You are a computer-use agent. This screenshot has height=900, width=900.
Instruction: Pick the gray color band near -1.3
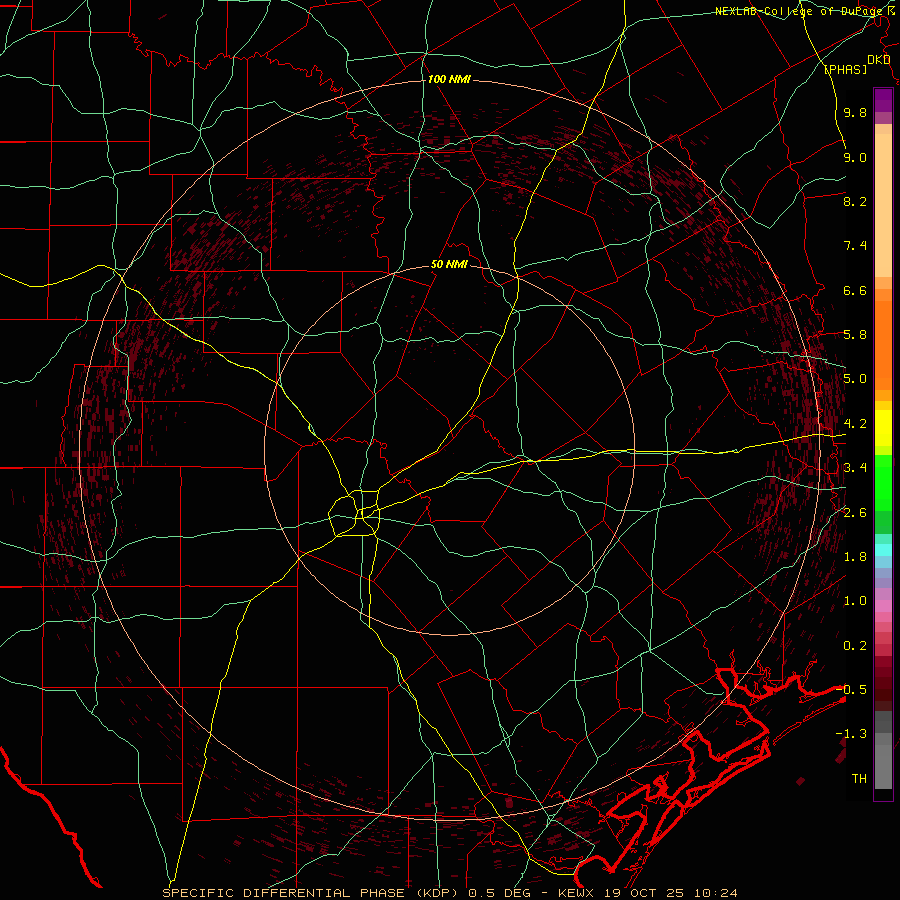[883, 735]
